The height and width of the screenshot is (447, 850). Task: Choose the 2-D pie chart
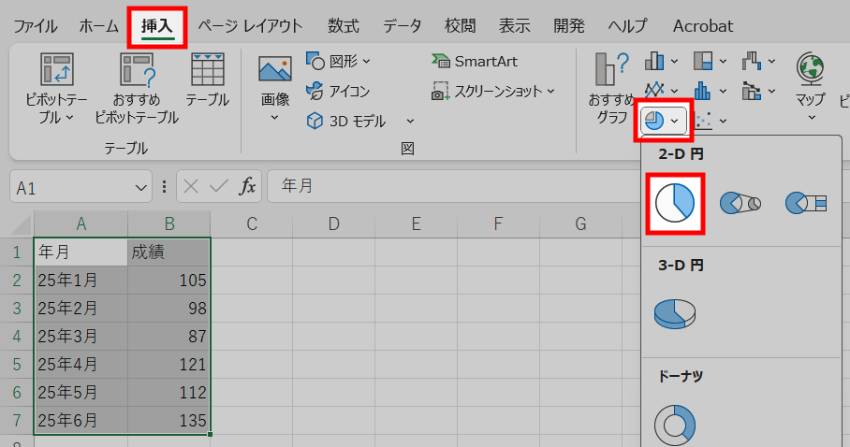(x=675, y=203)
